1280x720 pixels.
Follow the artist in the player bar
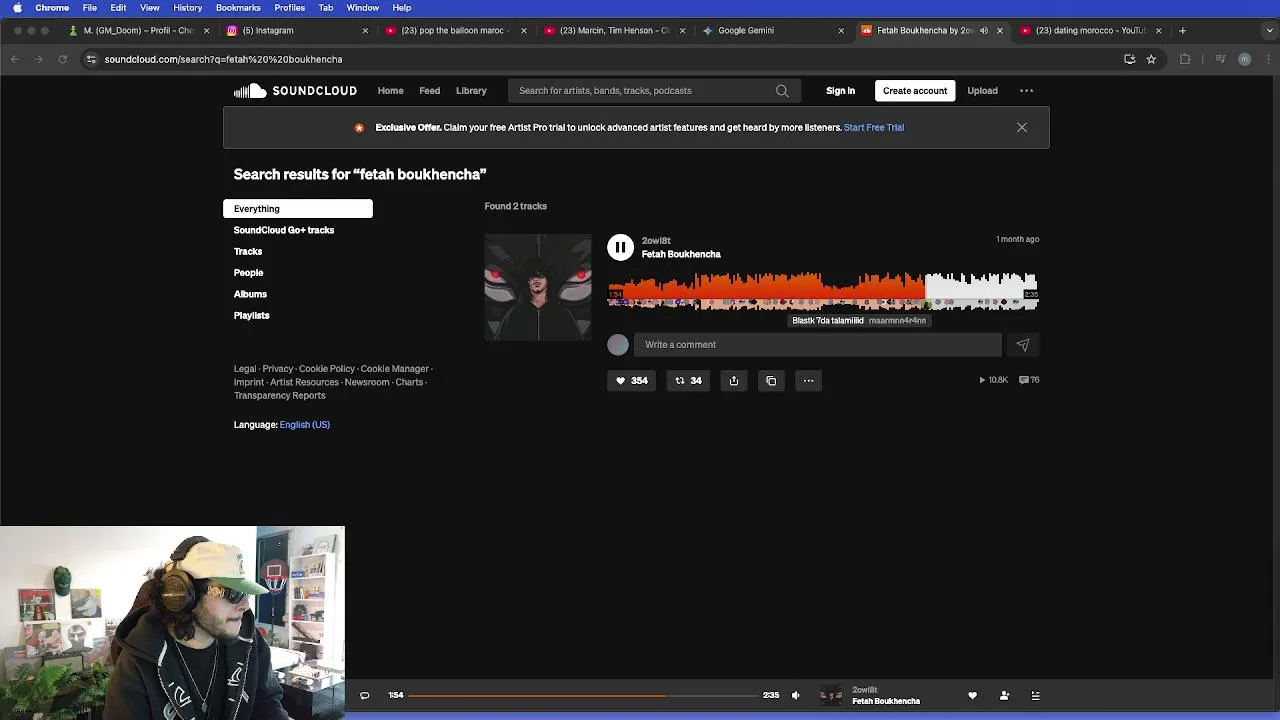[1004, 695]
